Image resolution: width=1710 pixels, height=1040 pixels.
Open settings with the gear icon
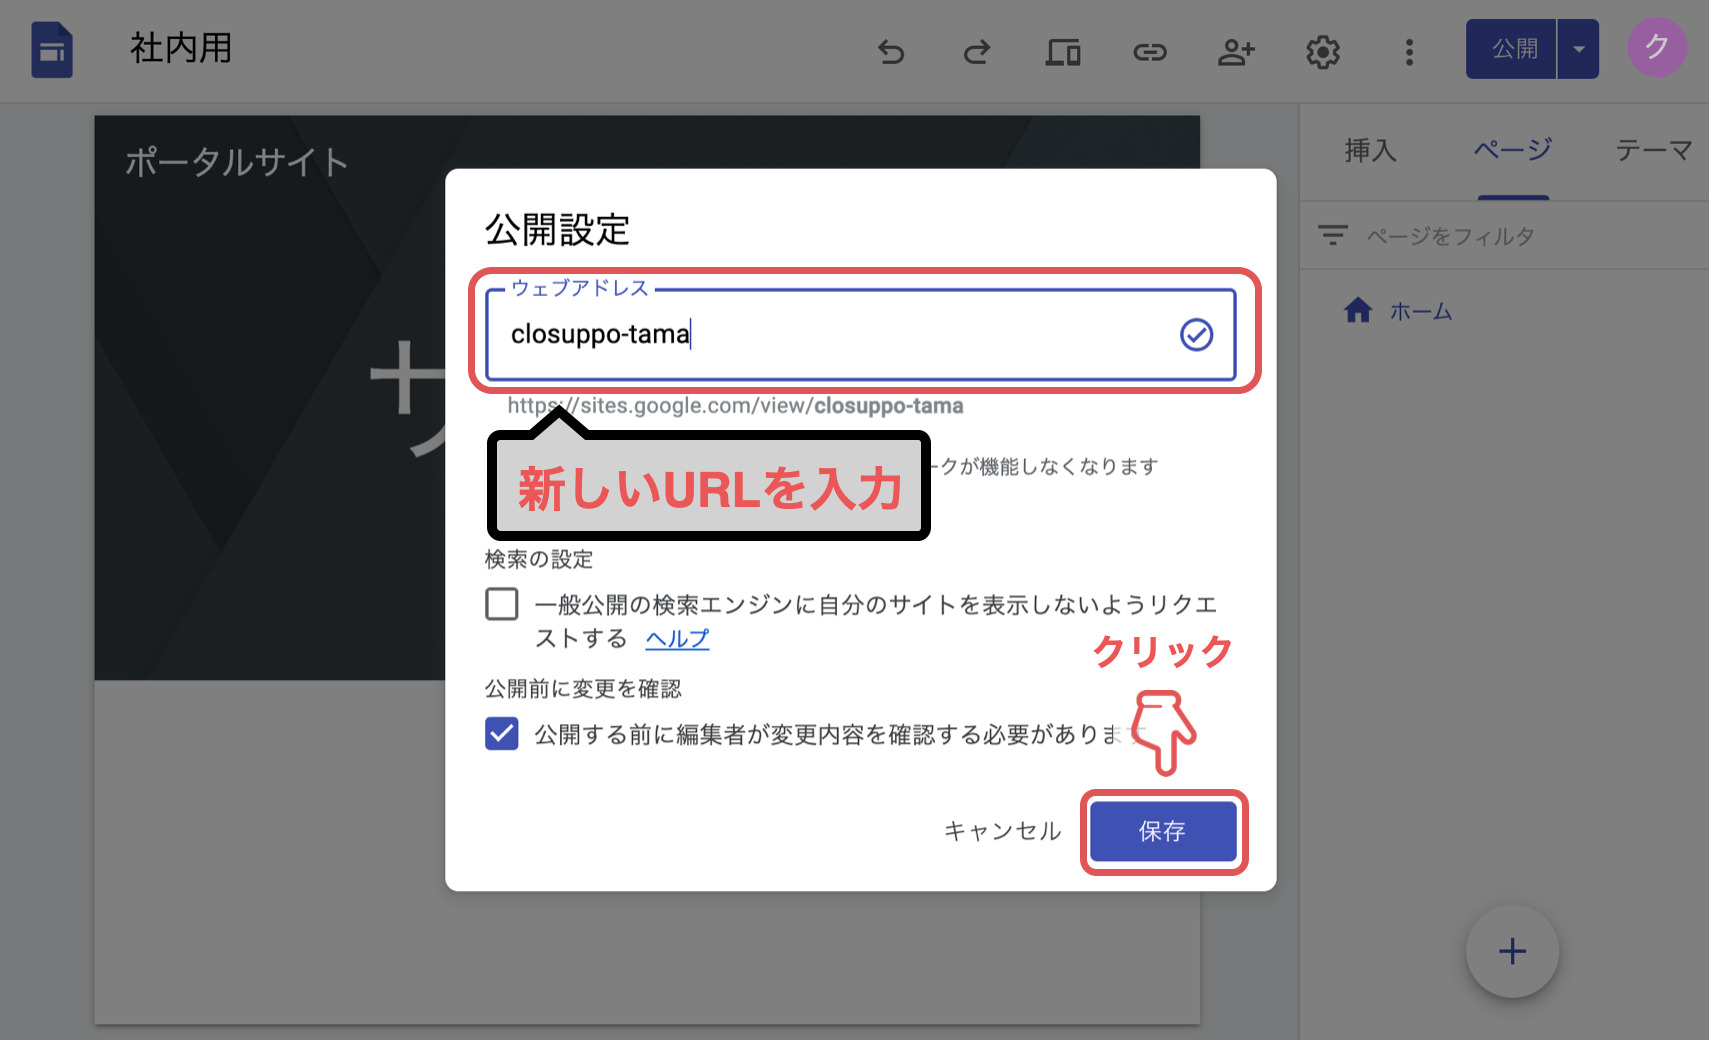point(1322,52)
